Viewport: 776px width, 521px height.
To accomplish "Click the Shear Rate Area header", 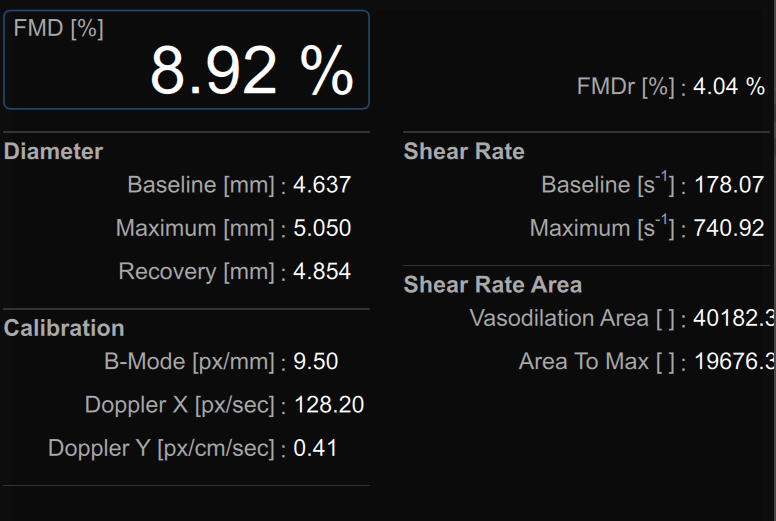I will (492, 285).
